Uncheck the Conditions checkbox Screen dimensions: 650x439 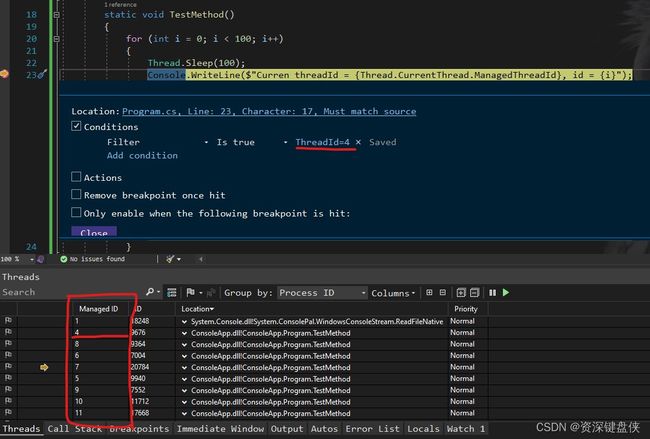point(77,127)
